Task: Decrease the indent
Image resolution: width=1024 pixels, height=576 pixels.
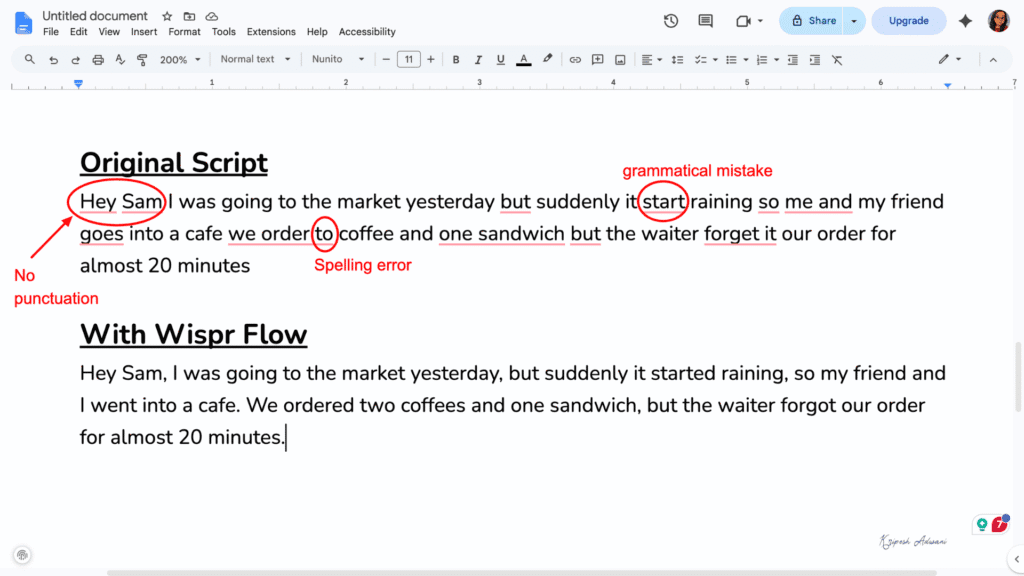Action: tap(792, 60)
